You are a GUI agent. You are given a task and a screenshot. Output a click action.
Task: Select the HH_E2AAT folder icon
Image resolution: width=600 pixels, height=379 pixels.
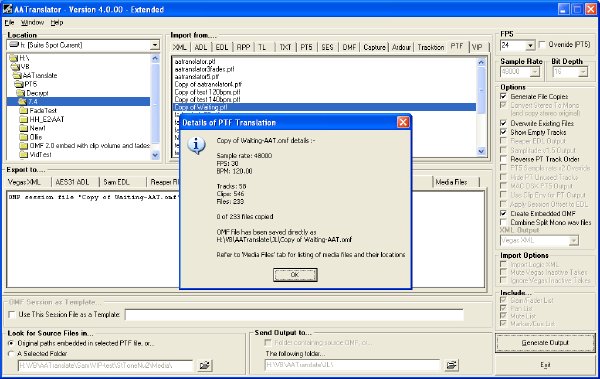tap(24, 119)
